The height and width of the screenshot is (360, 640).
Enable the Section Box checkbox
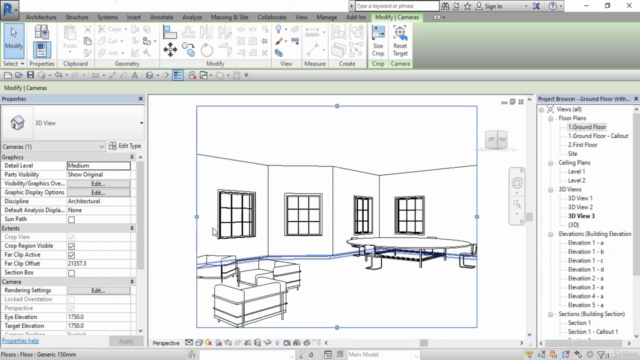tap(71, 273)
